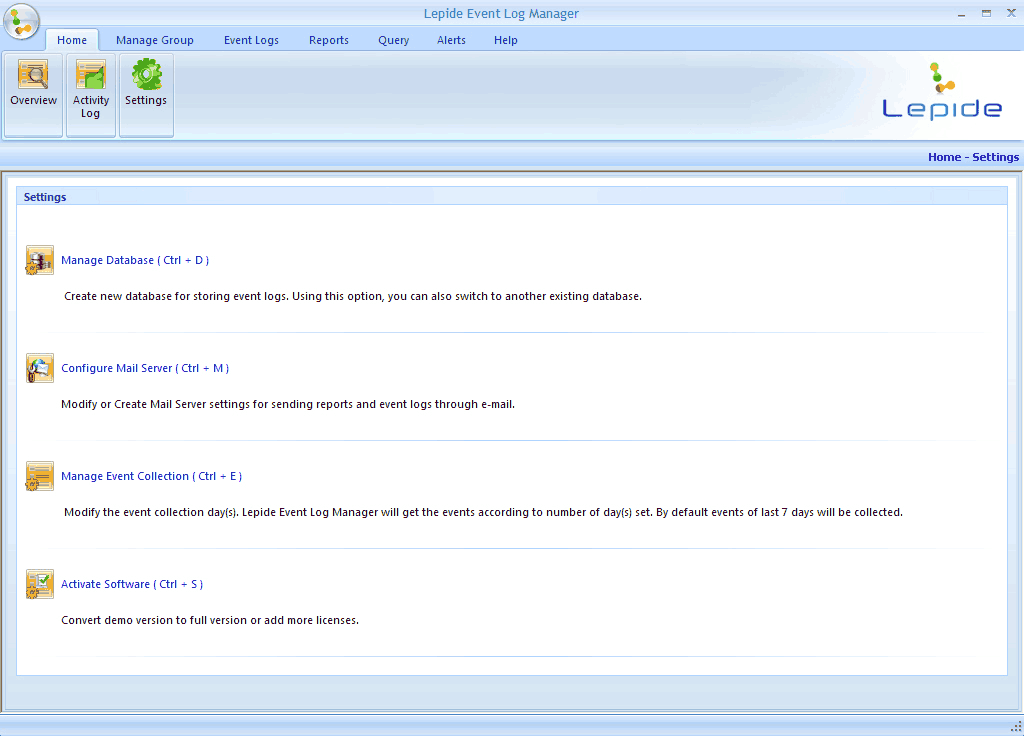Click 'Convert demo version to full version' description
The height and width of the screenshot is (736, 1024).
point(210,620)
